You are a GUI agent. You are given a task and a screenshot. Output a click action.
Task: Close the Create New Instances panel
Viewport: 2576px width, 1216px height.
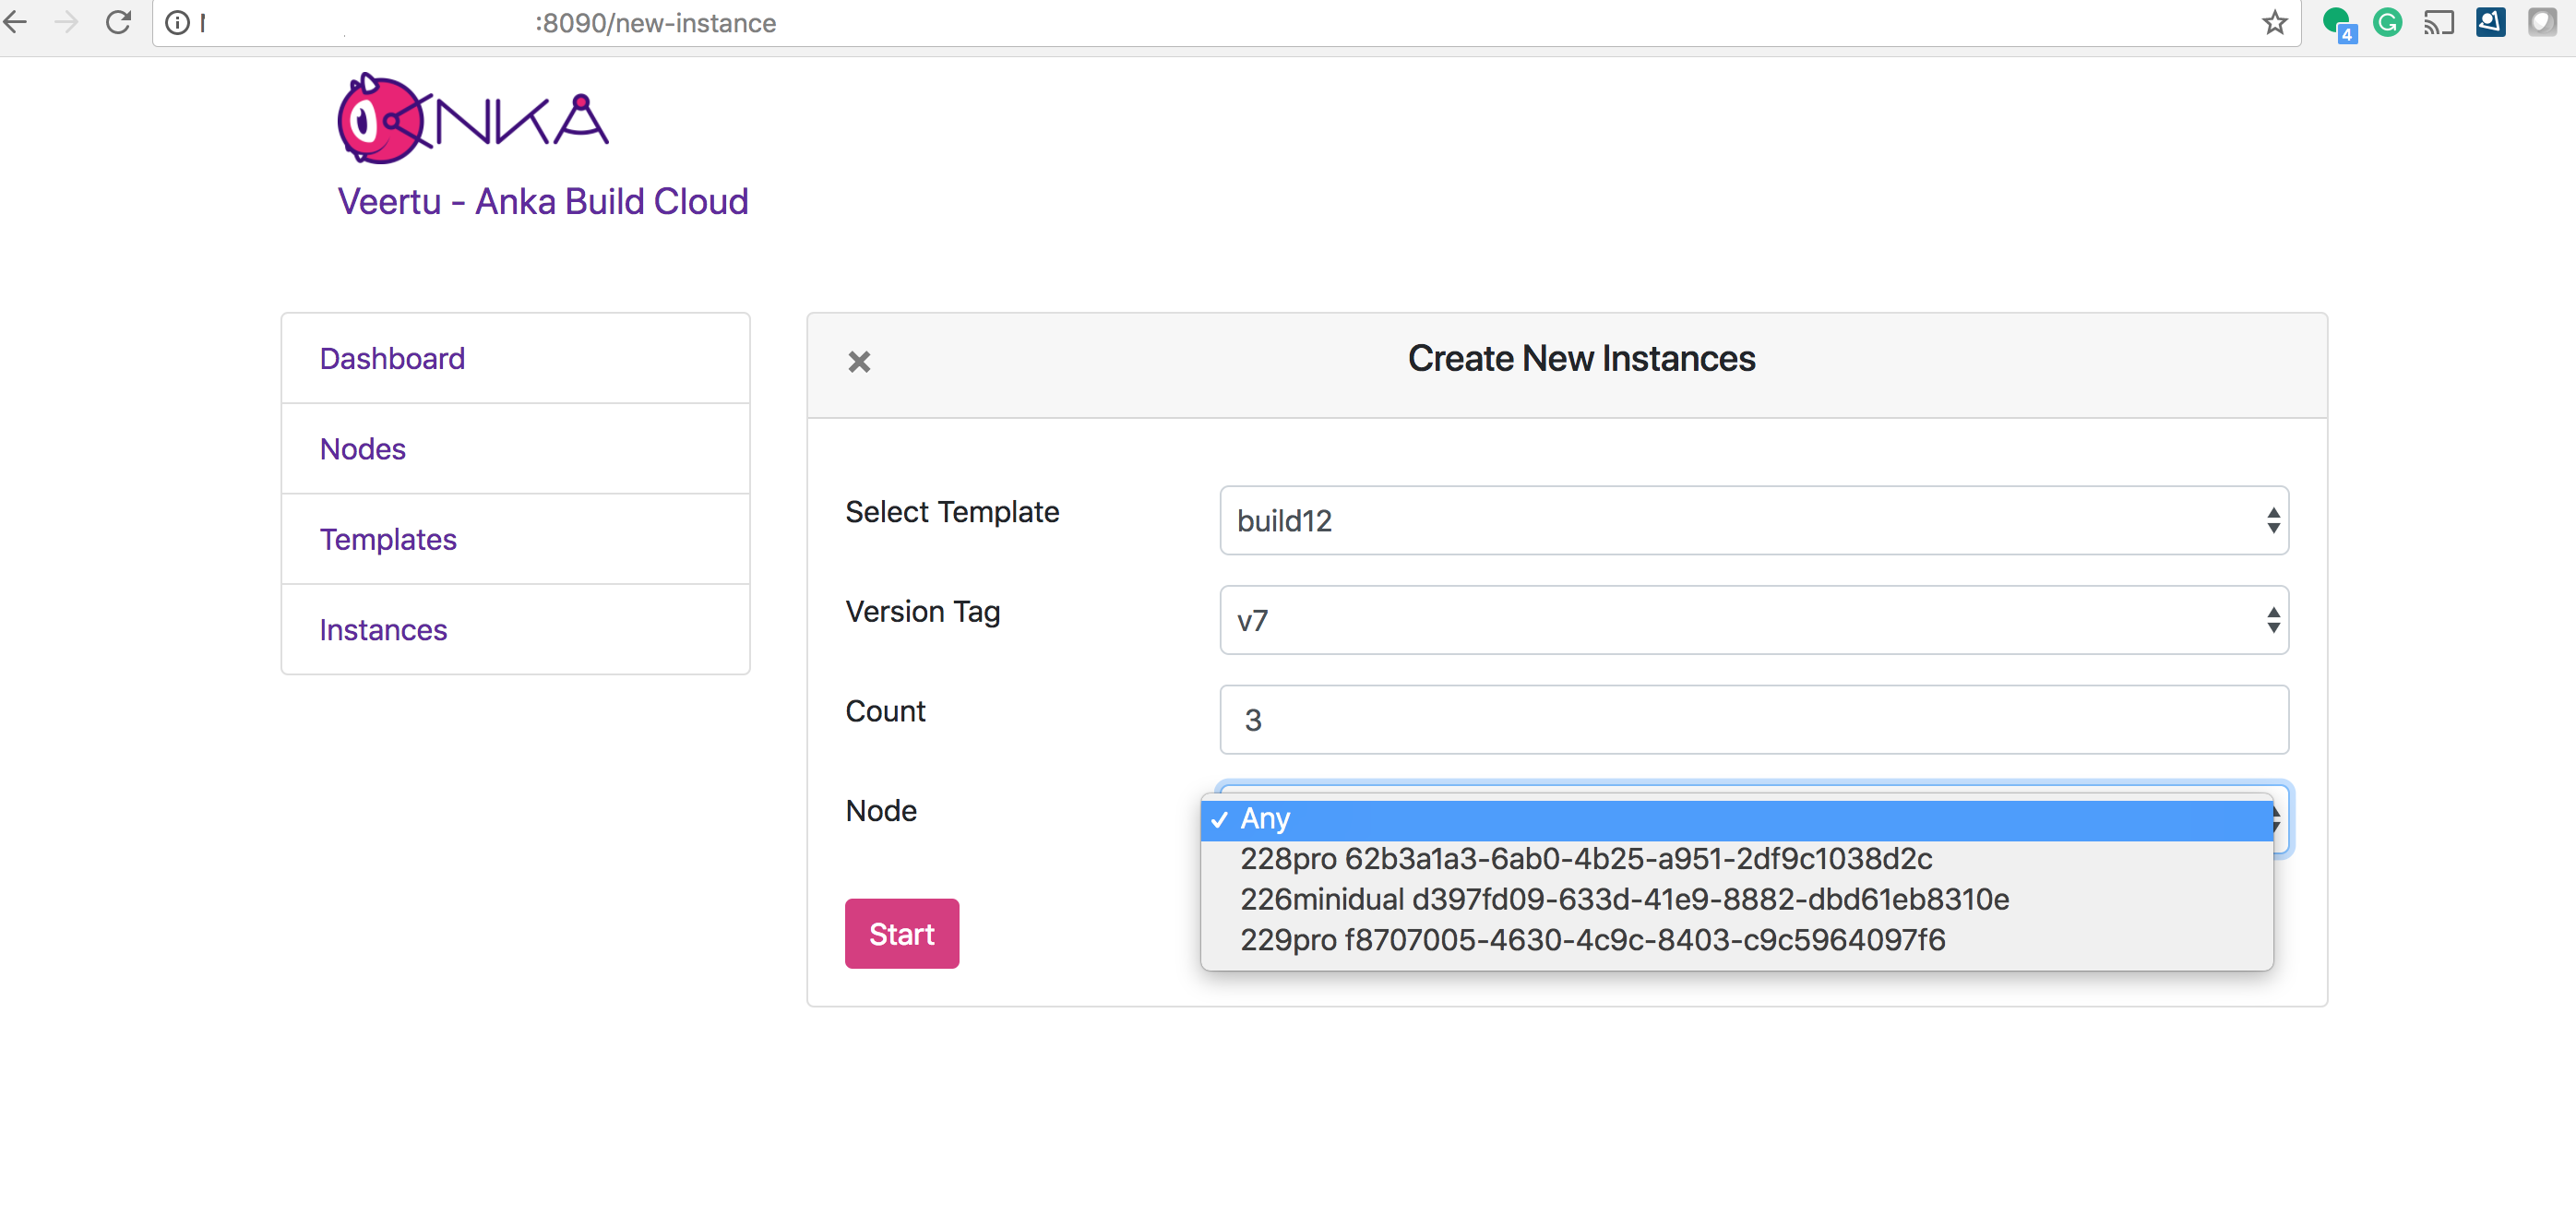pos(859,361)
